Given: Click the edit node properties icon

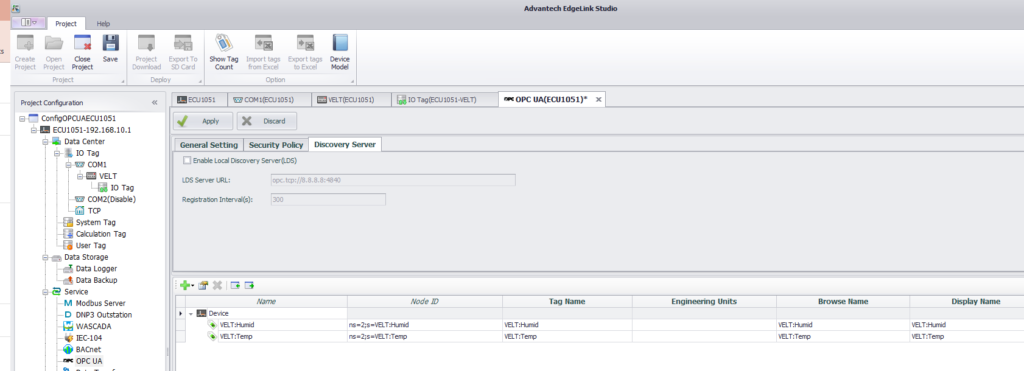Looking at the screenshot, I should coord(203,285).
